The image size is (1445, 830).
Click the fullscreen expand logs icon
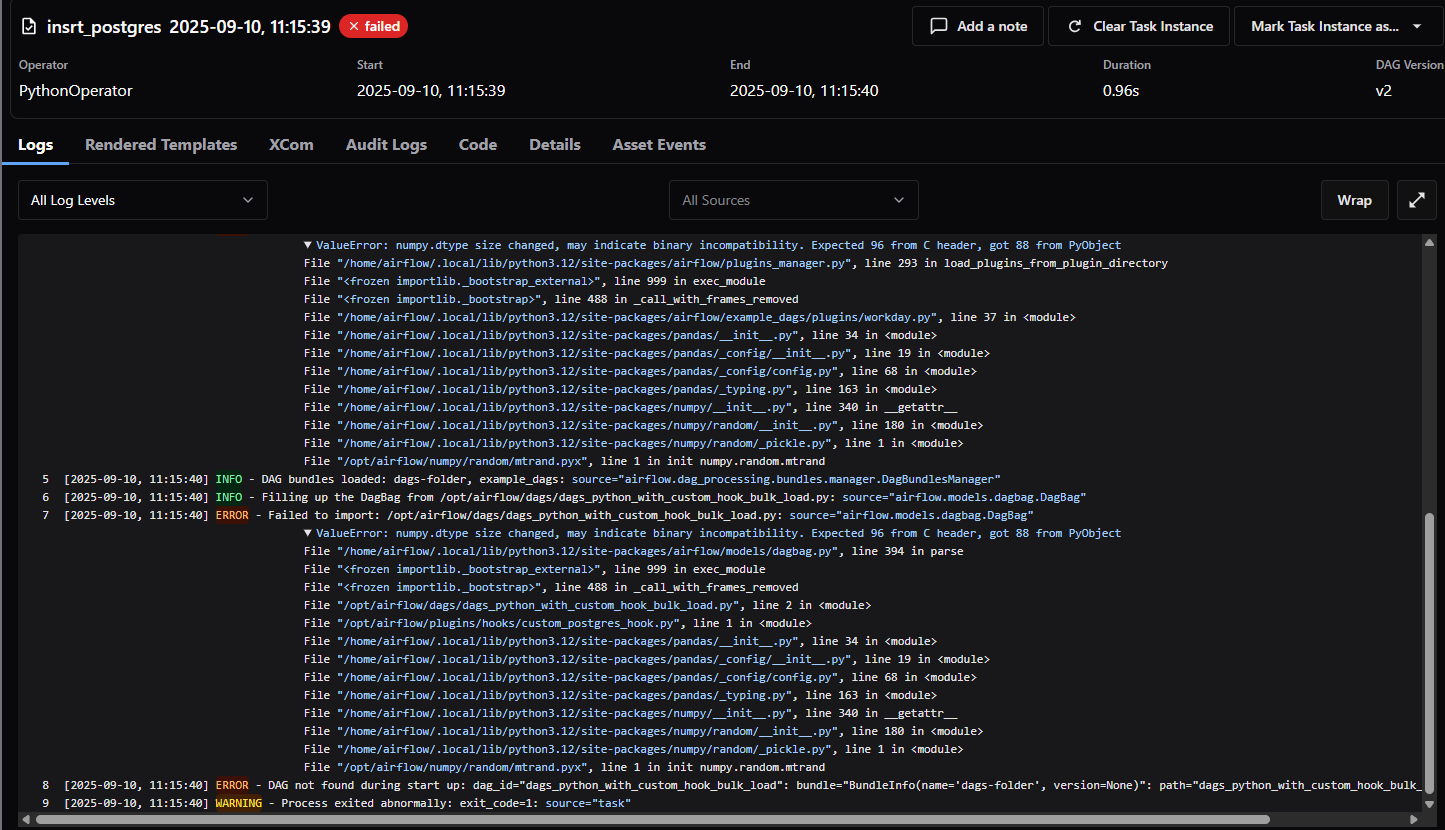click(1416, 200)
